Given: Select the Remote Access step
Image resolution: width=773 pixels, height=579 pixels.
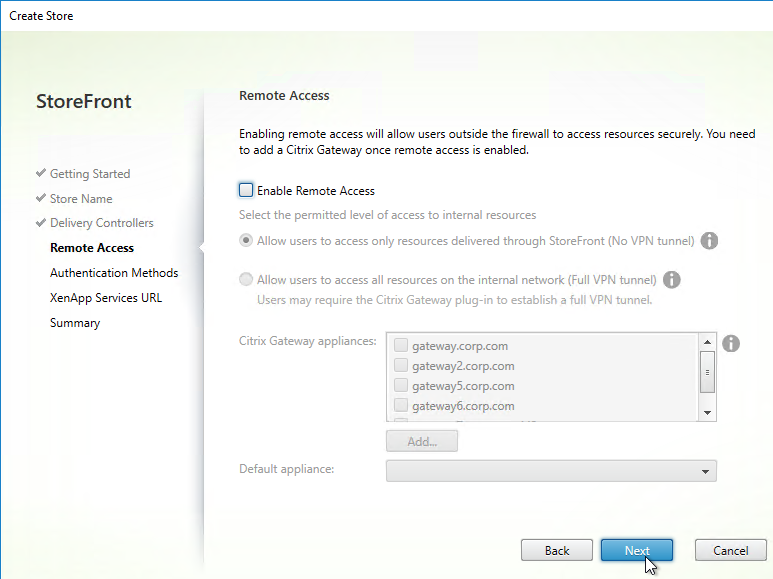Looking at the screenshot, I should 92,248.
